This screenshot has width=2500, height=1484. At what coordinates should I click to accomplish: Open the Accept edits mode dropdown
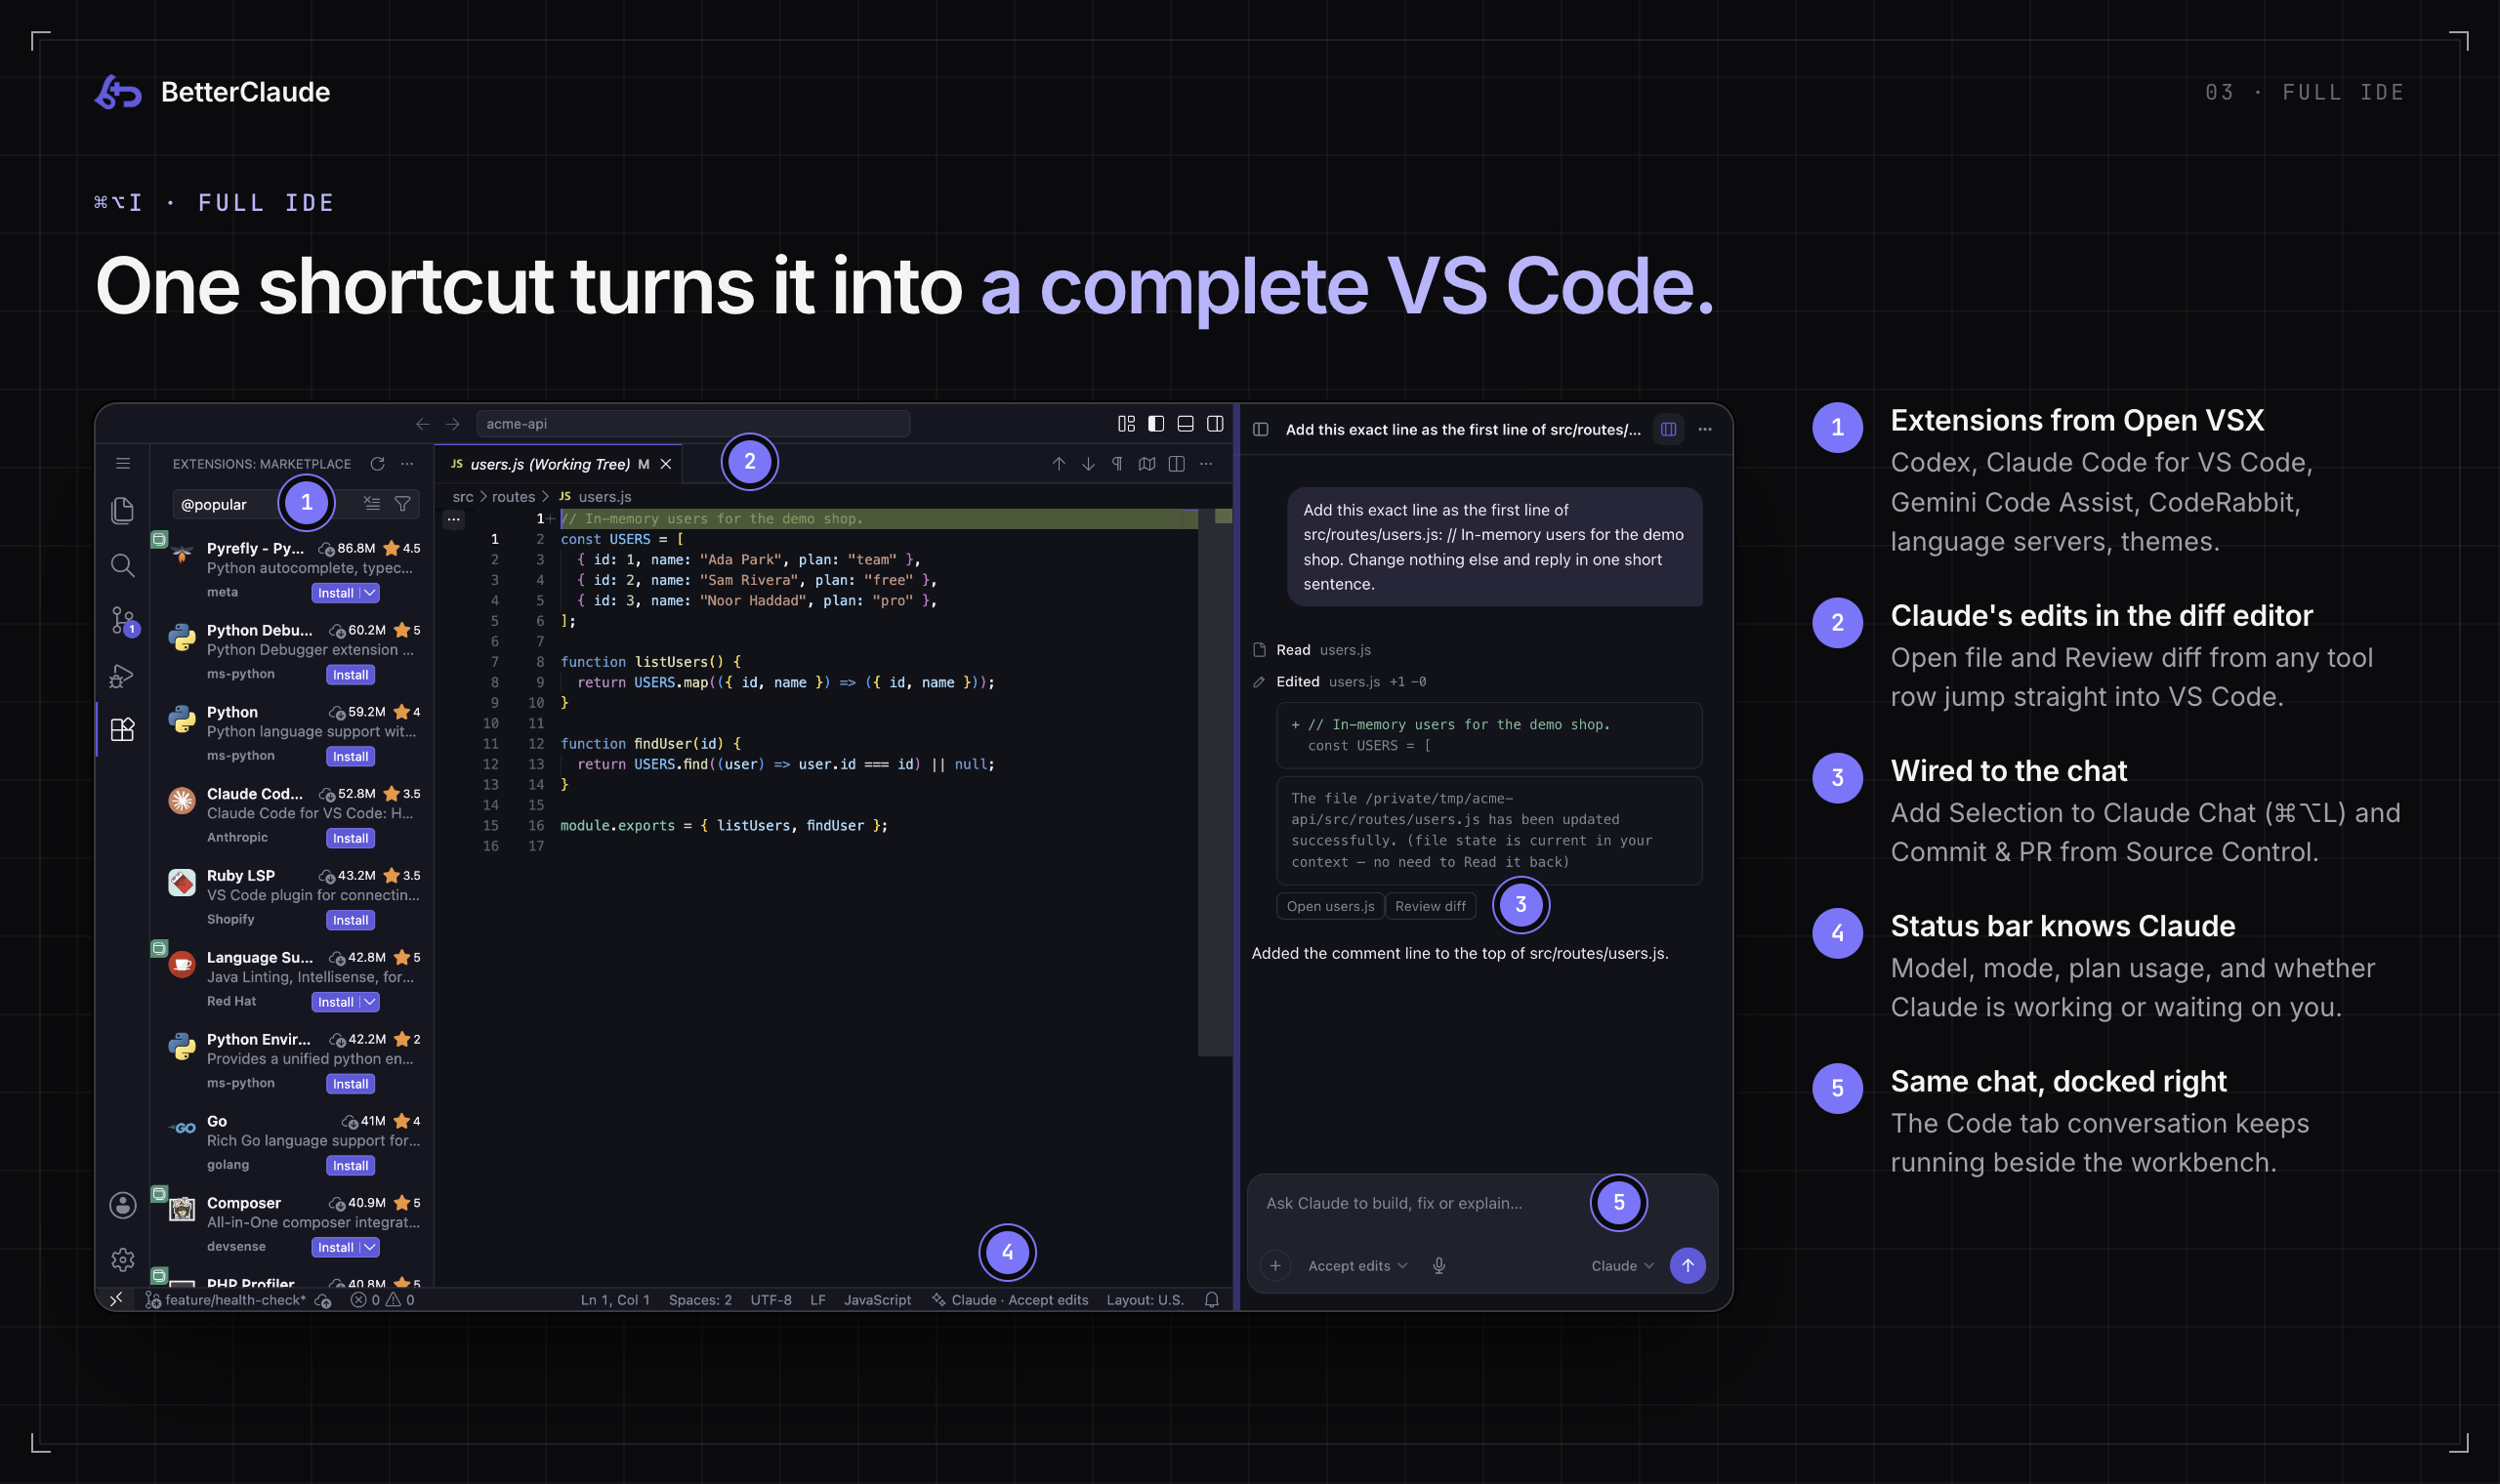tap(1357, 1265)
